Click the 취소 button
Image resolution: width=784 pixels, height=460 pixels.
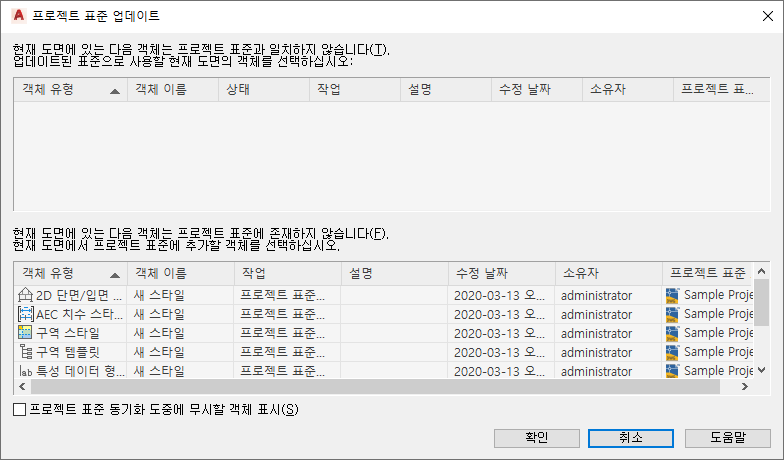click(630, 438)
